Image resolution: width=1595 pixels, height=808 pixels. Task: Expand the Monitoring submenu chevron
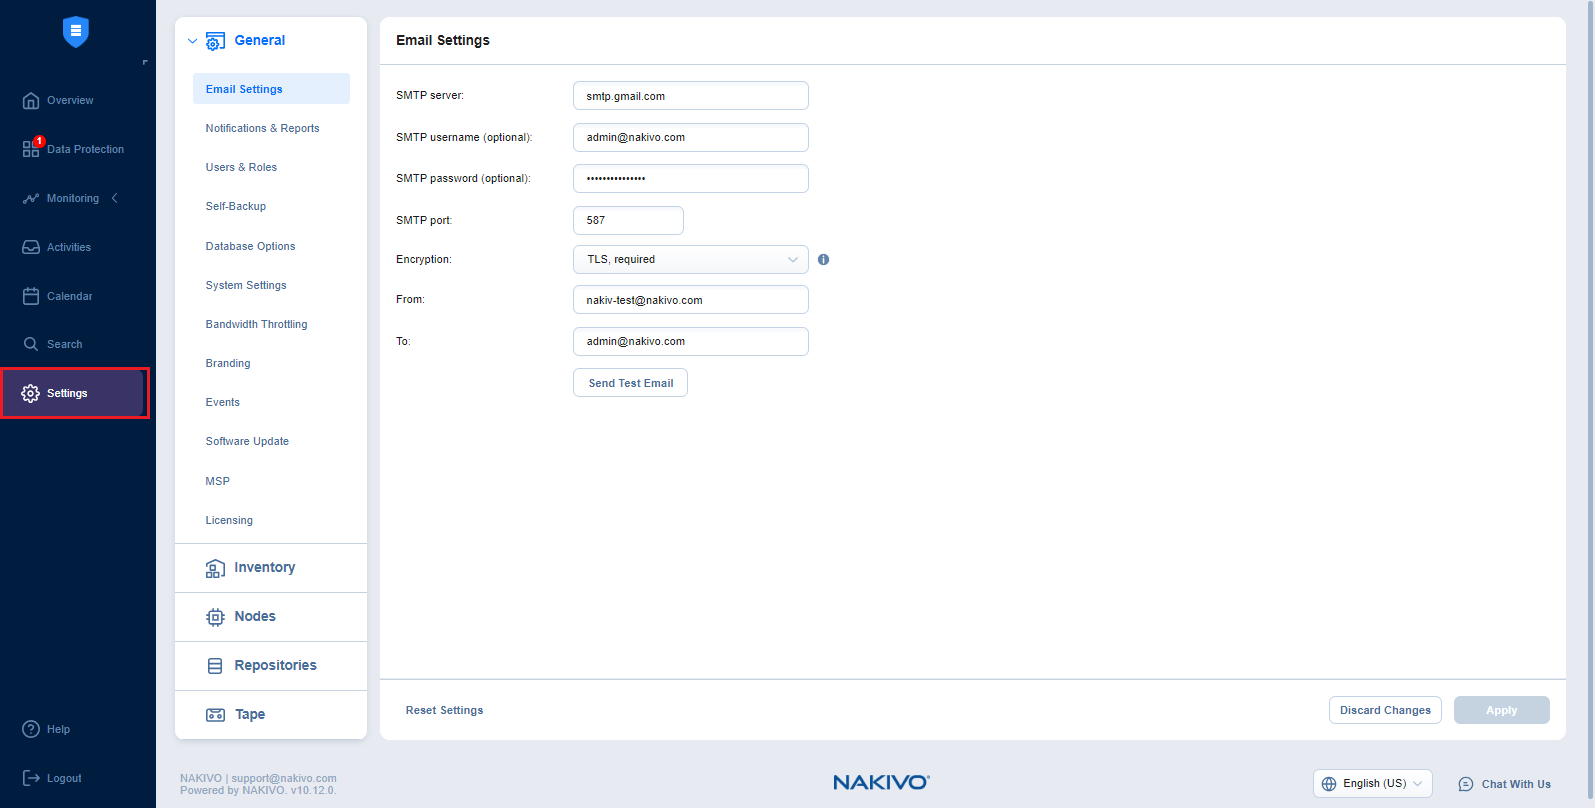point(115,198)
